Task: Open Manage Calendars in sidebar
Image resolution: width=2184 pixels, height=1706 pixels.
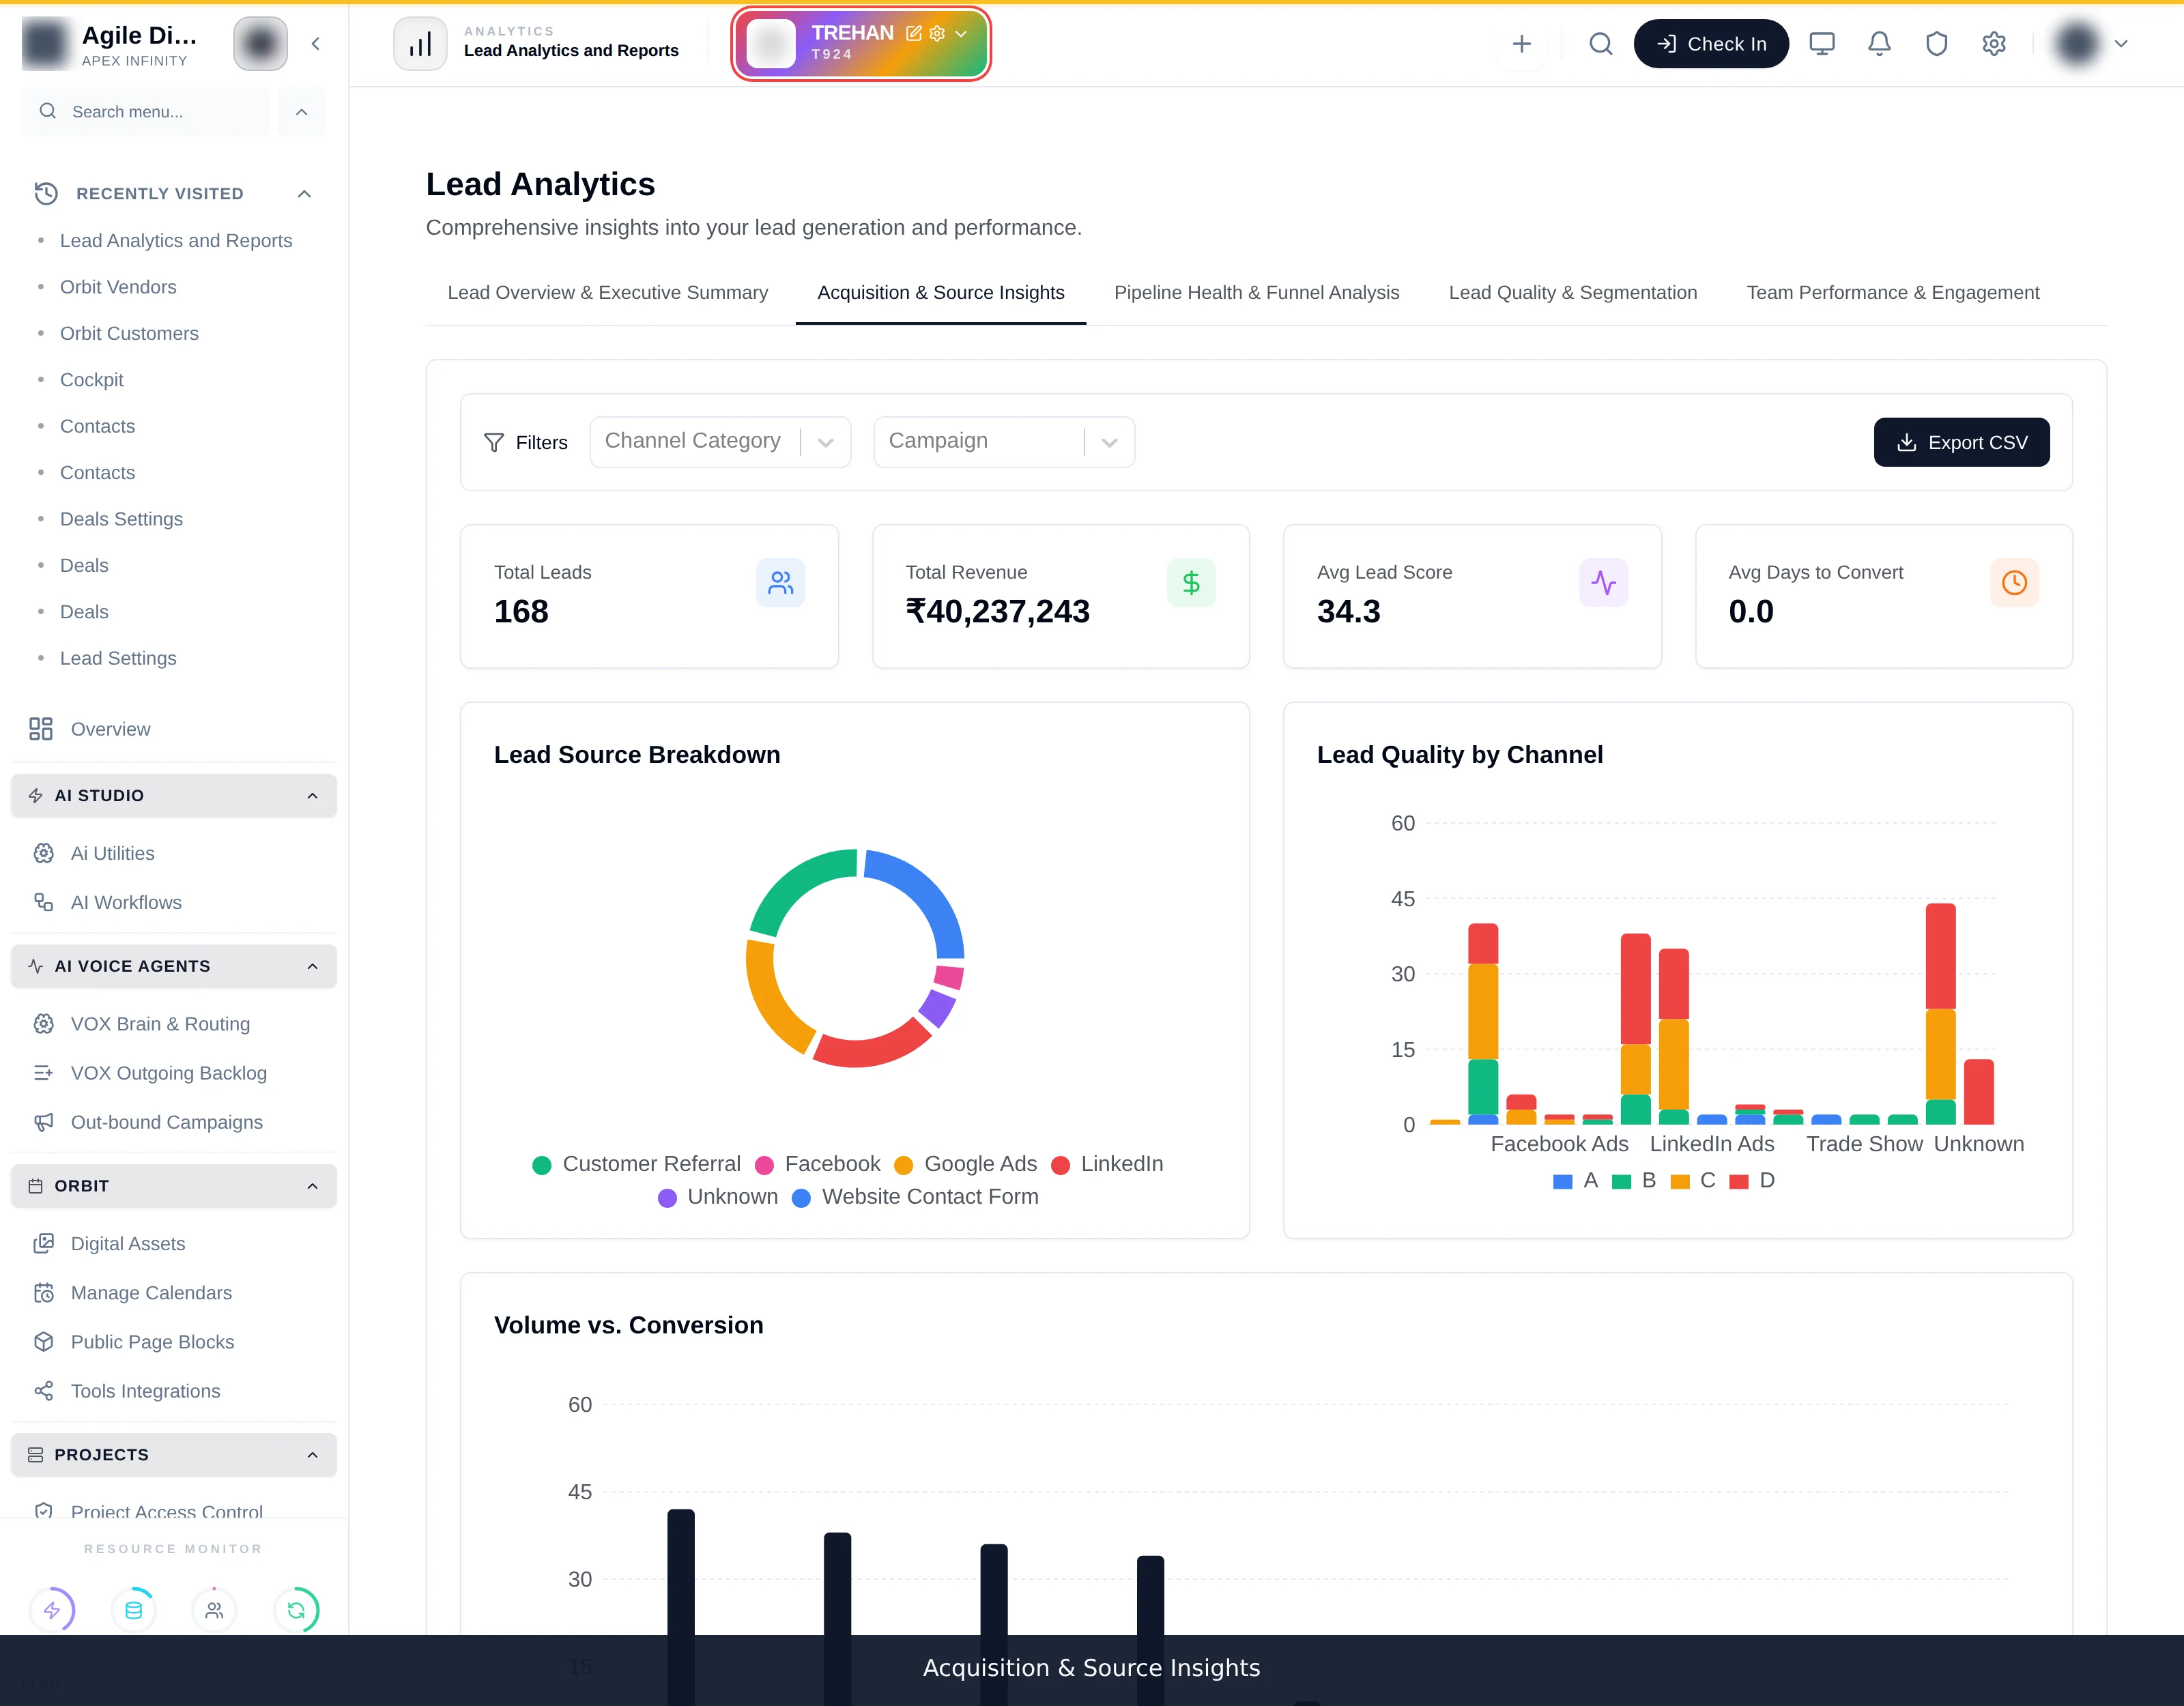Action: point(174,1293)
